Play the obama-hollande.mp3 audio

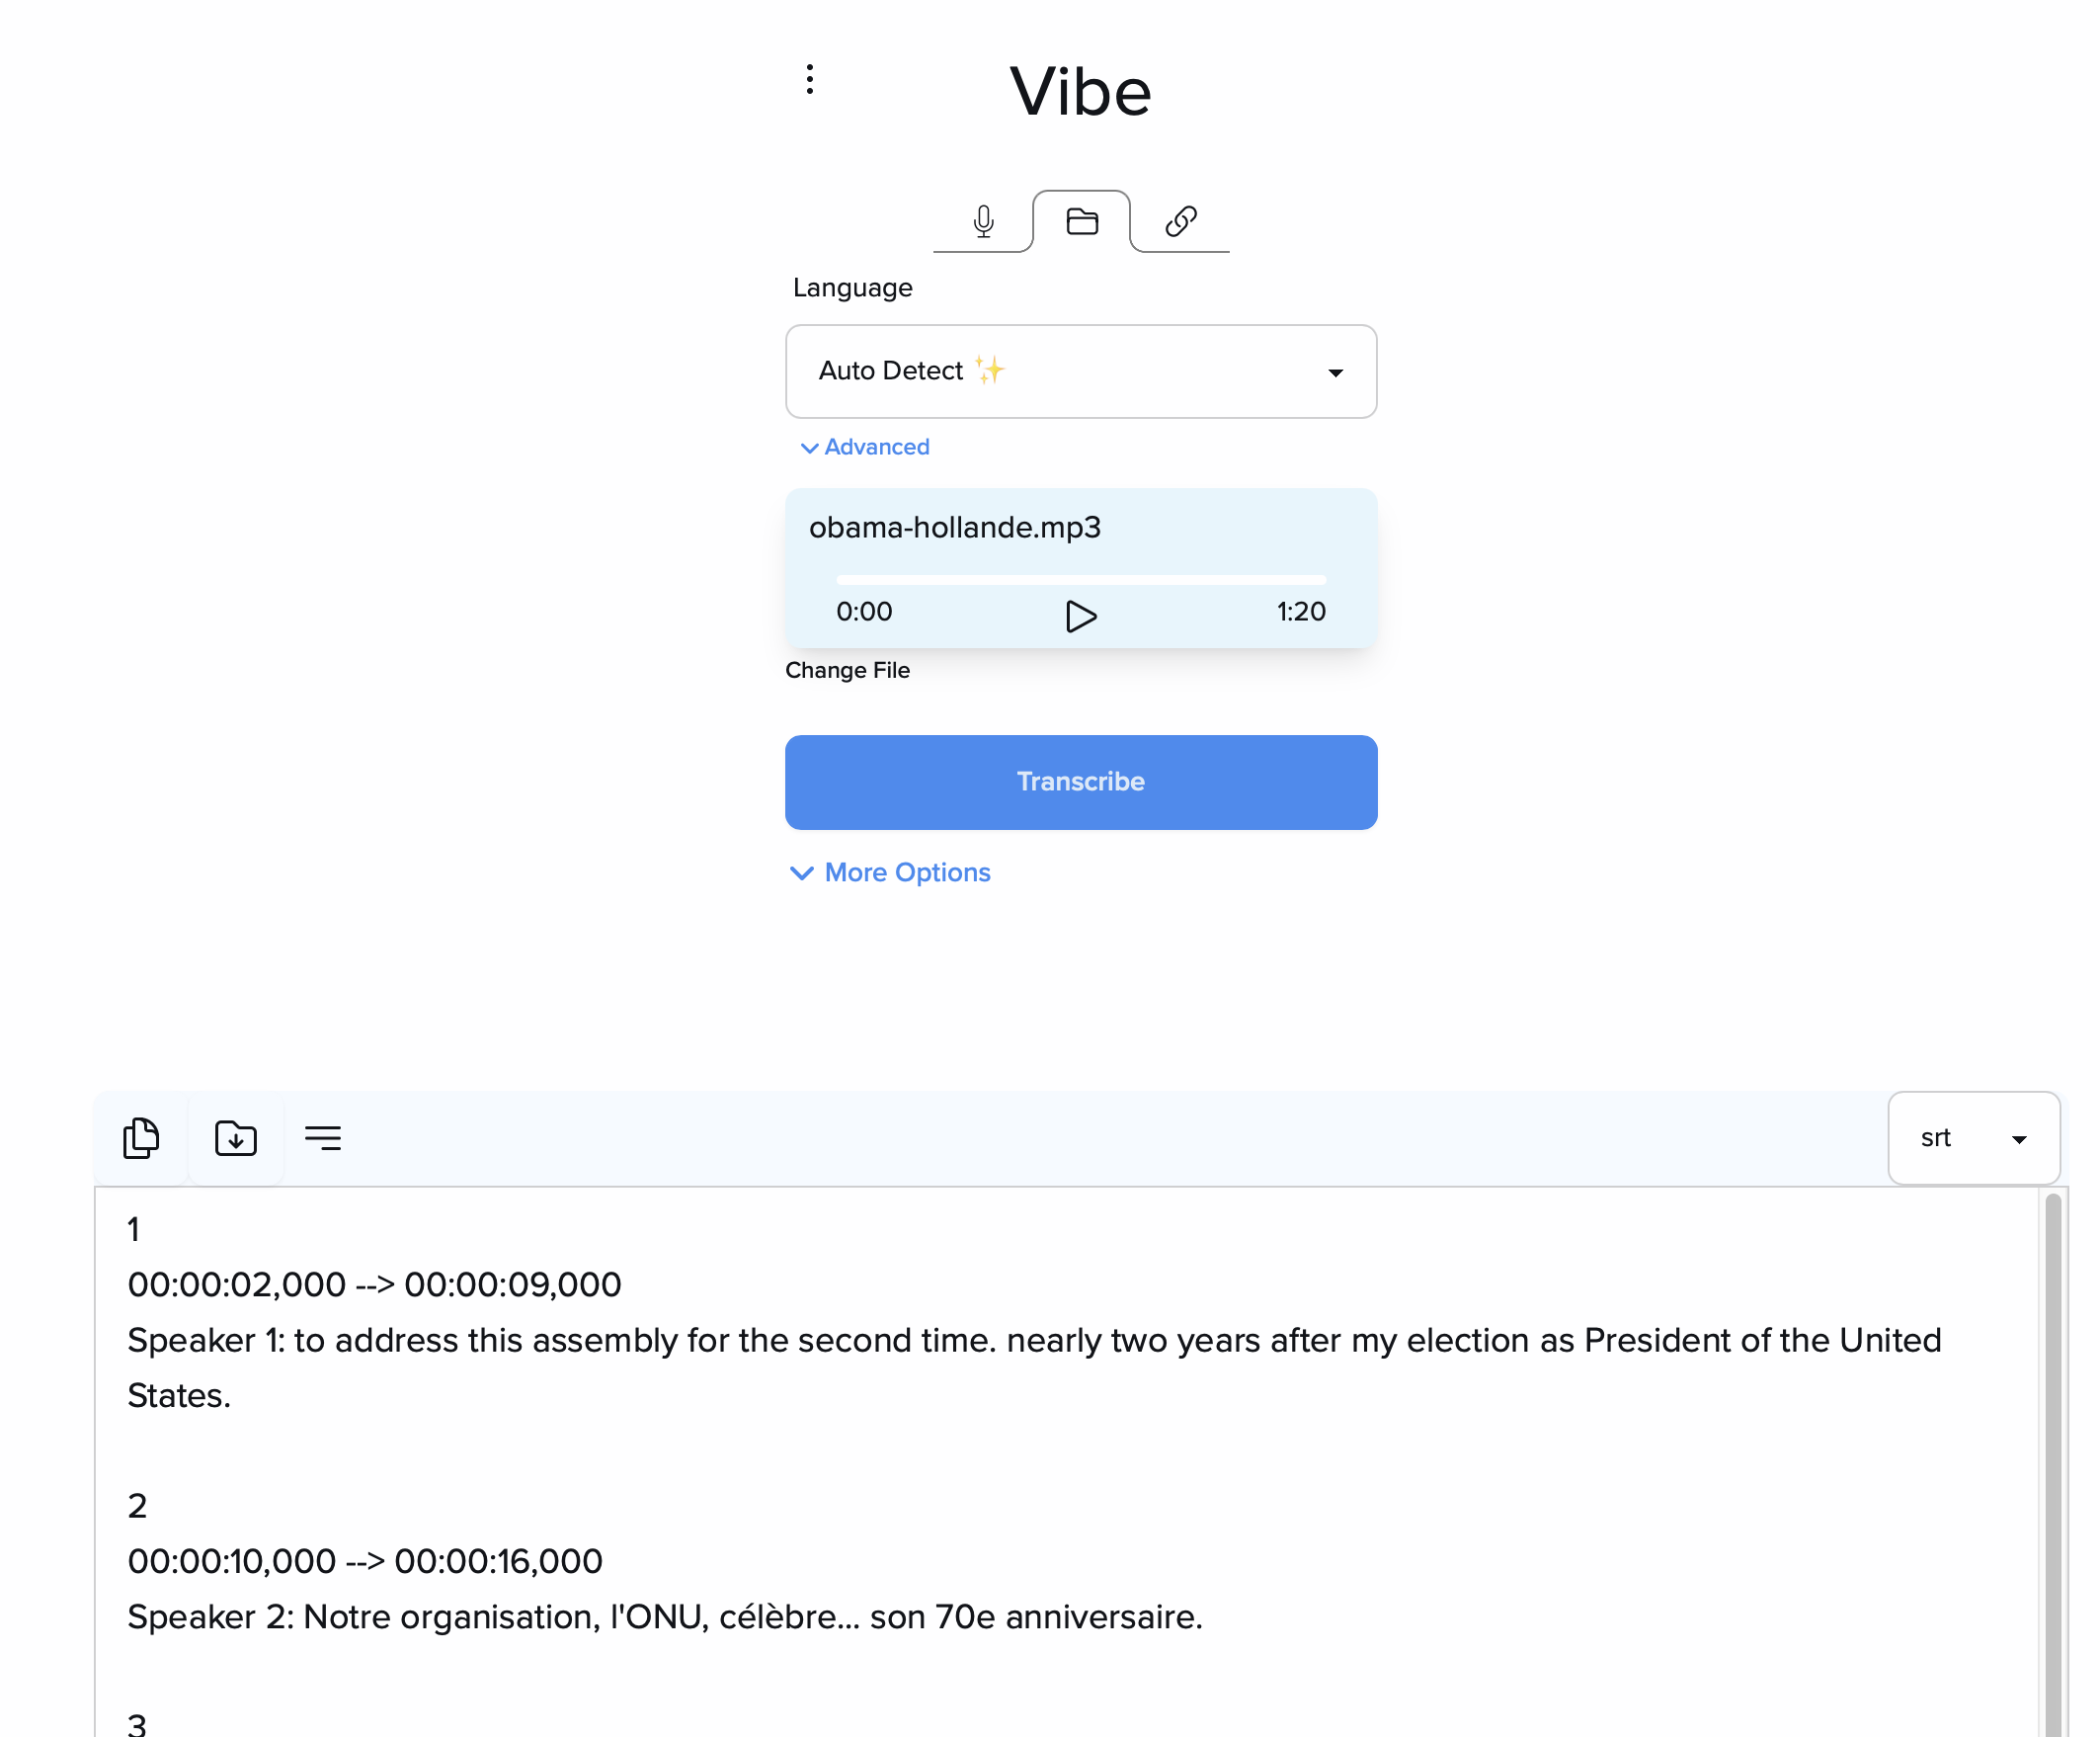(x=1080, y=615)
